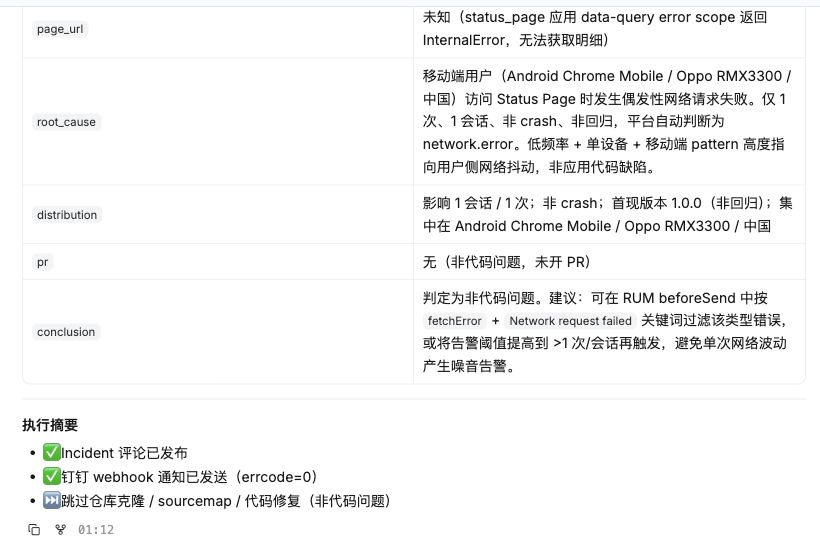820x545 pixels.
Task: Click the green check before Incident 评论已发布
Action: (51, 452)
